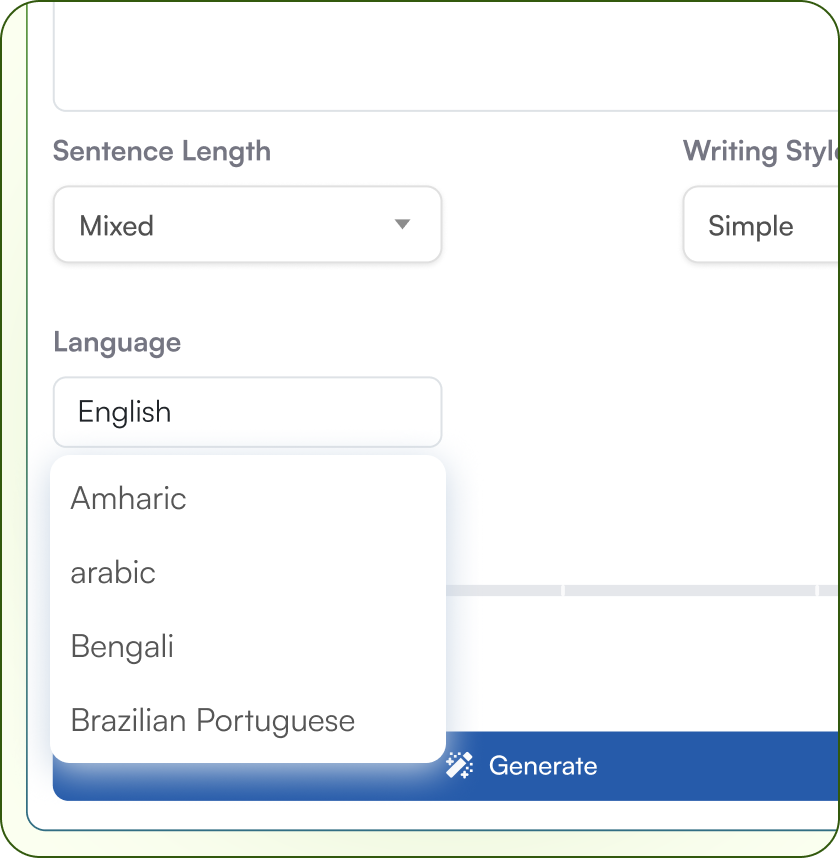
Task: Choose the arabic language option
Action: [113, 572]
